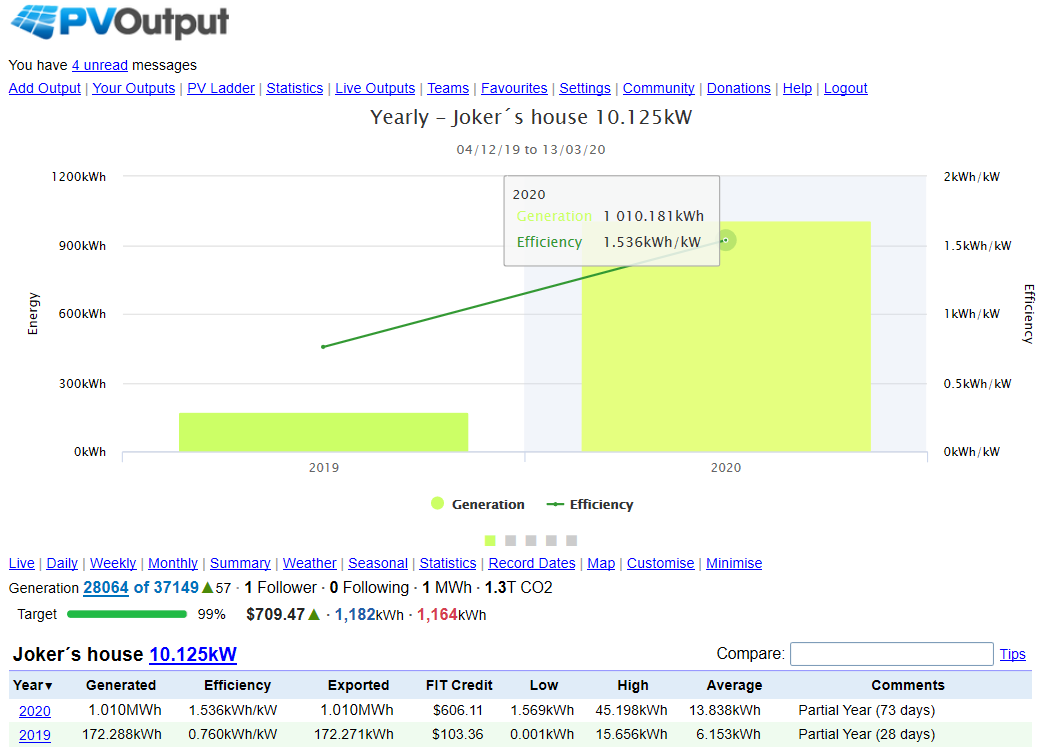Click the 2020 efficiency line point
The width and height of the screenshot is (1039, 747).
coord(726,240)
